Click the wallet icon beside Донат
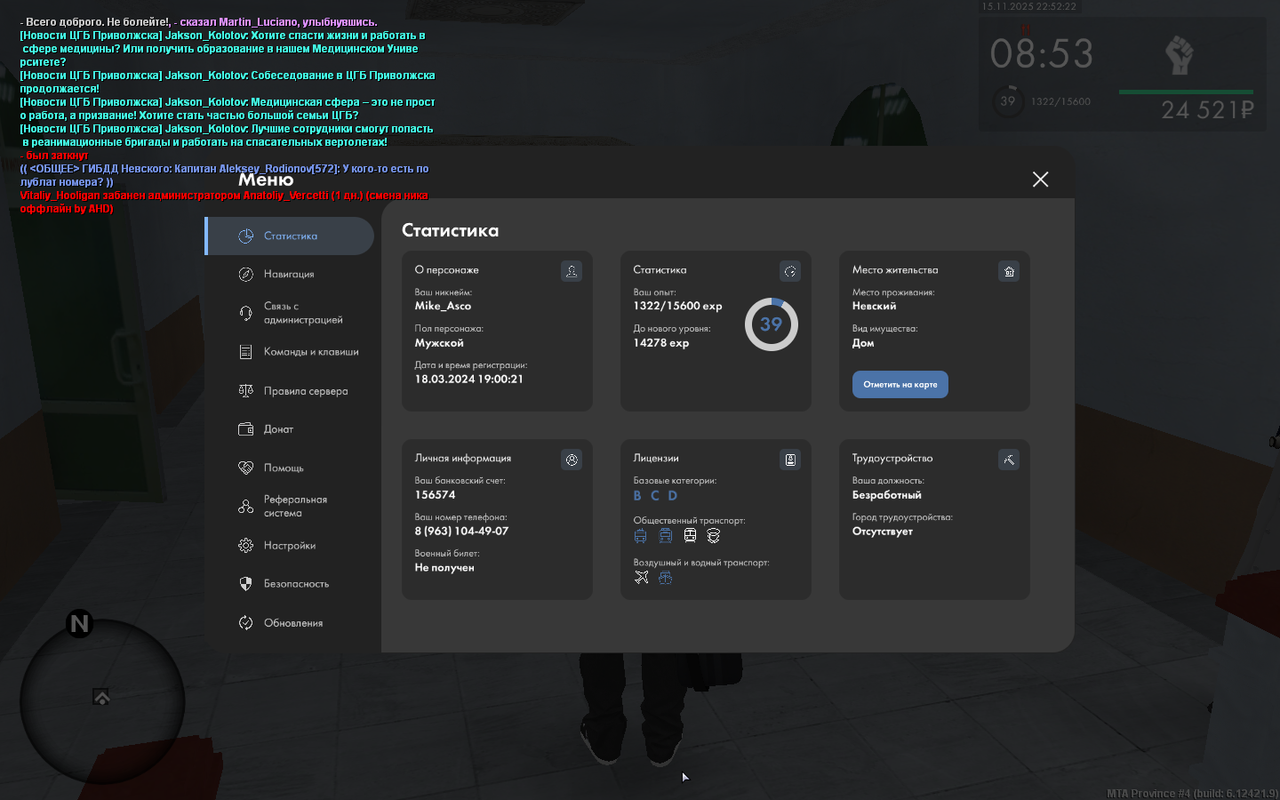Image resolution: width=1280 pixels, height=800 pixels. [246, 429]
